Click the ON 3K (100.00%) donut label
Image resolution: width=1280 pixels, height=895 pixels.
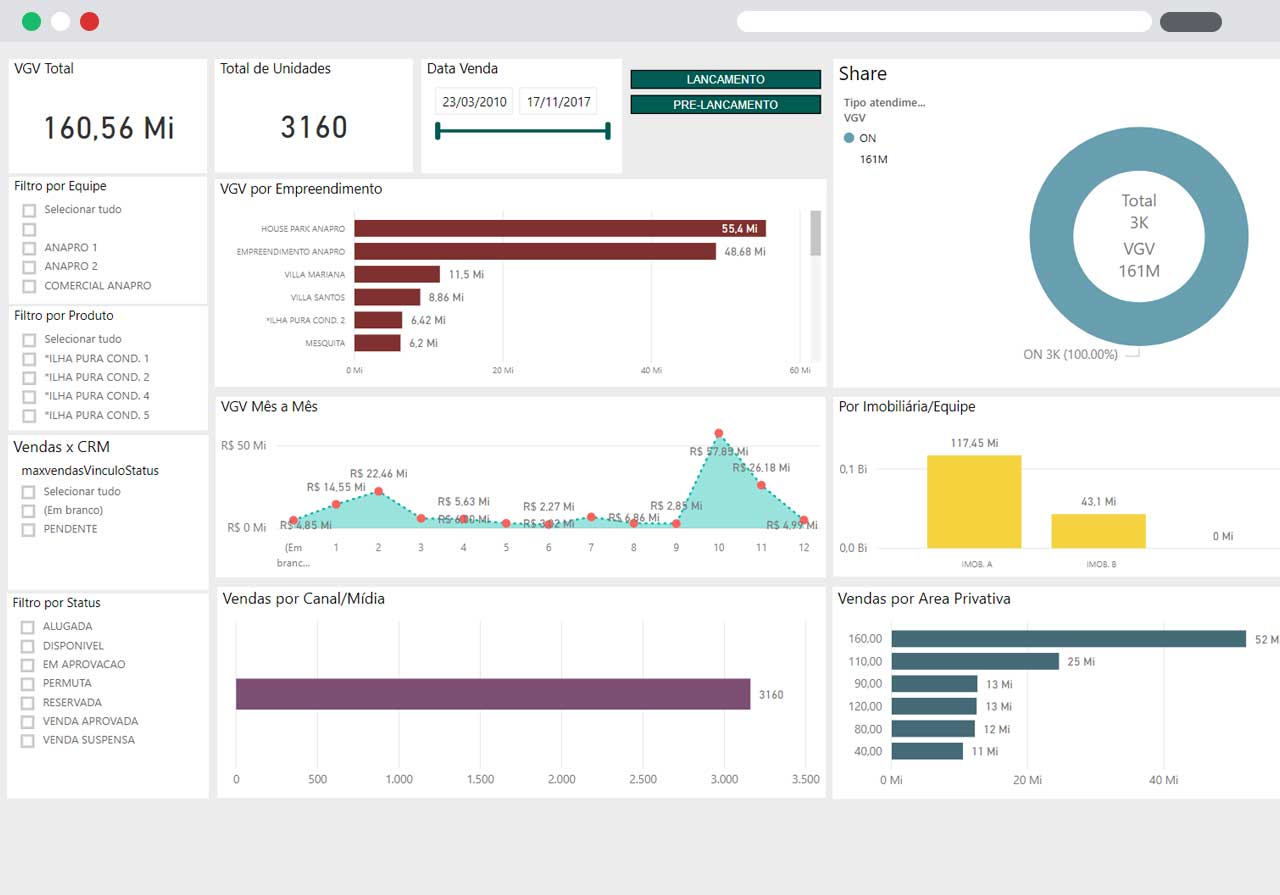pos(1071,354)
